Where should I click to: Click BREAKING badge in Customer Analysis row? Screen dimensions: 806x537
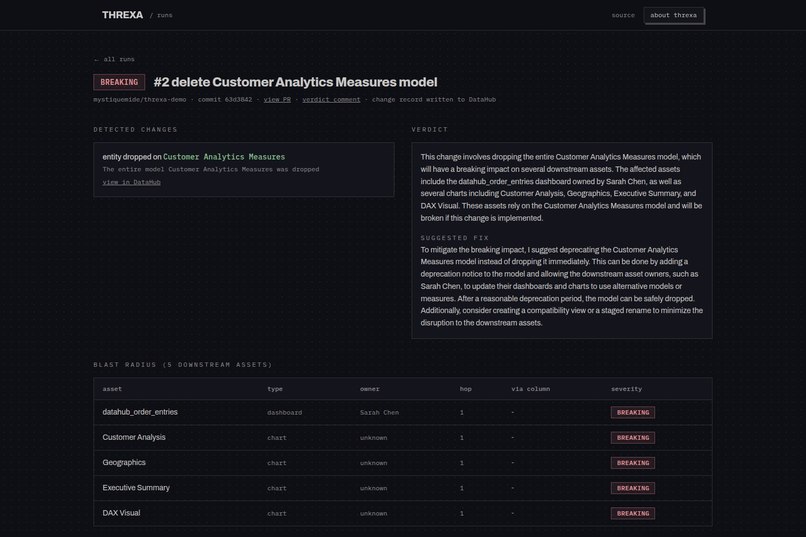click(633, 438)
